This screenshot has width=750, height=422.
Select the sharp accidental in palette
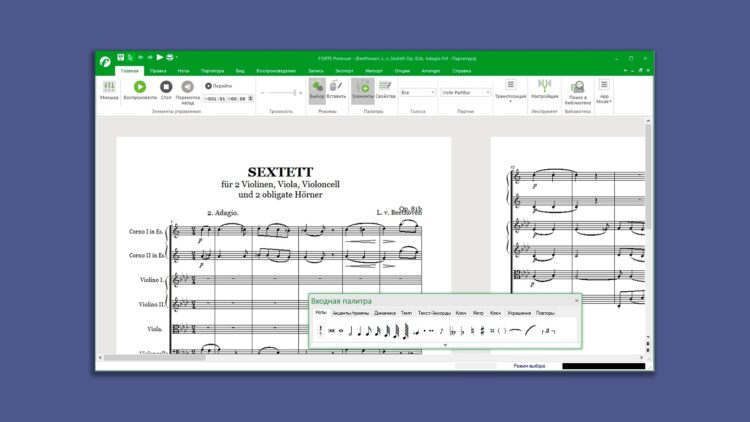pyautogui.click(x=484, y=330)
